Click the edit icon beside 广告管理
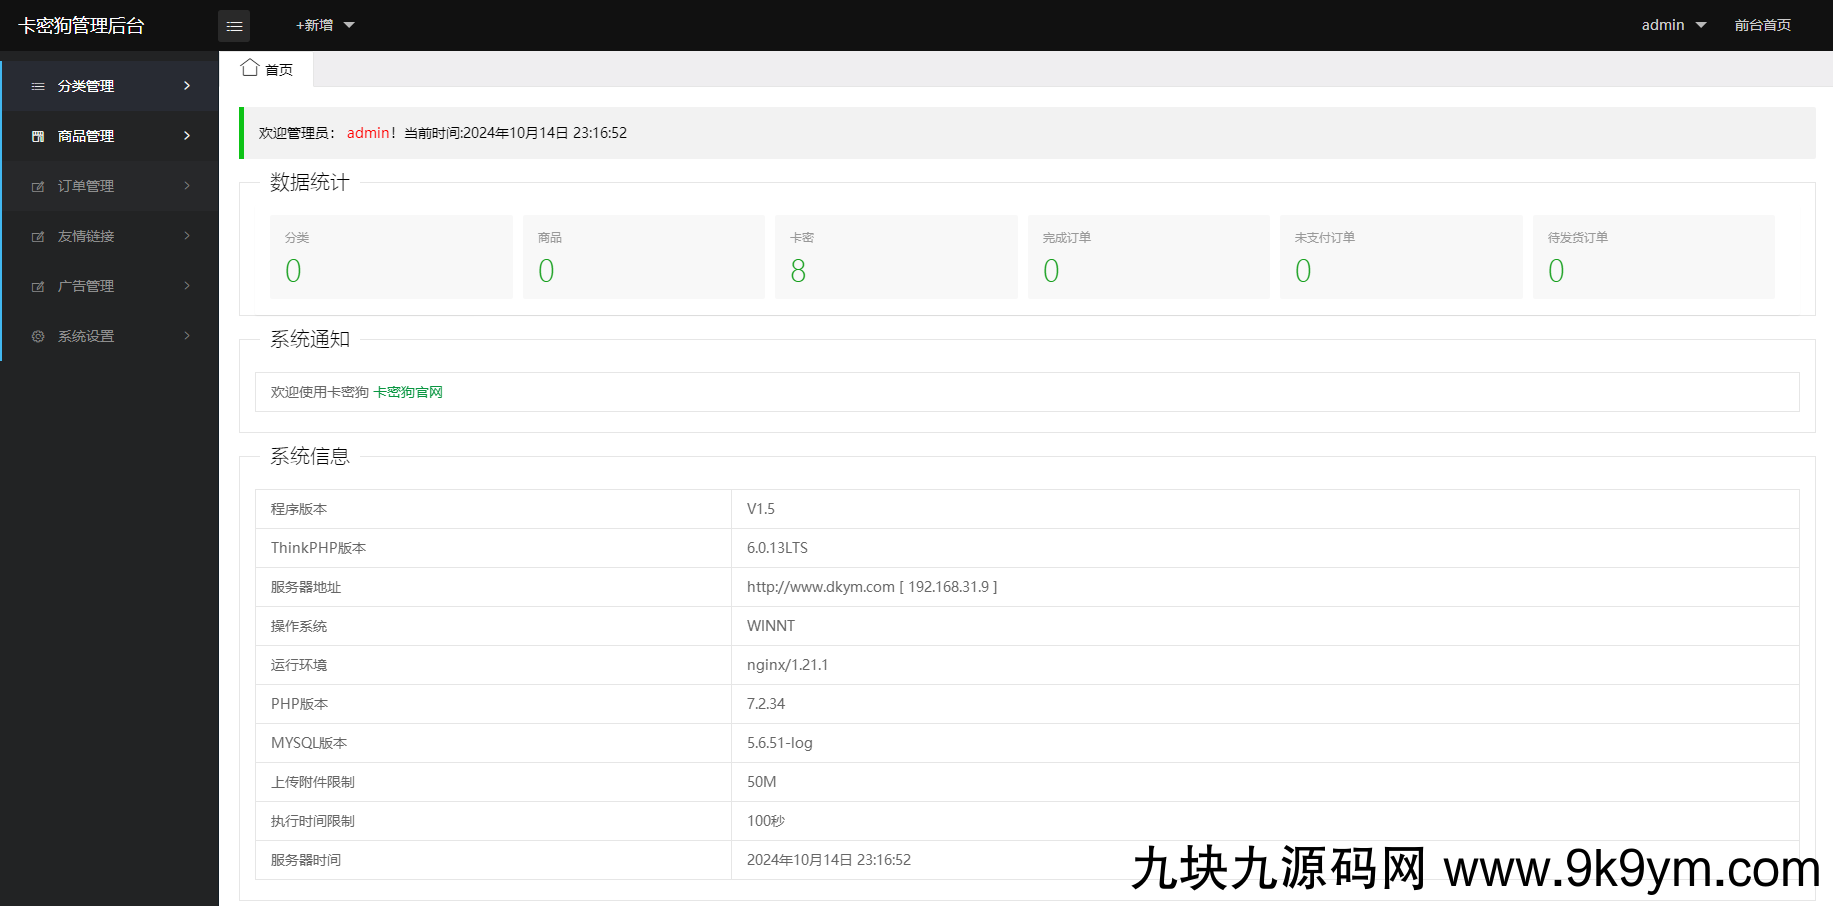The height and width of the screenshot is (906, 1833). coord(38,287)
